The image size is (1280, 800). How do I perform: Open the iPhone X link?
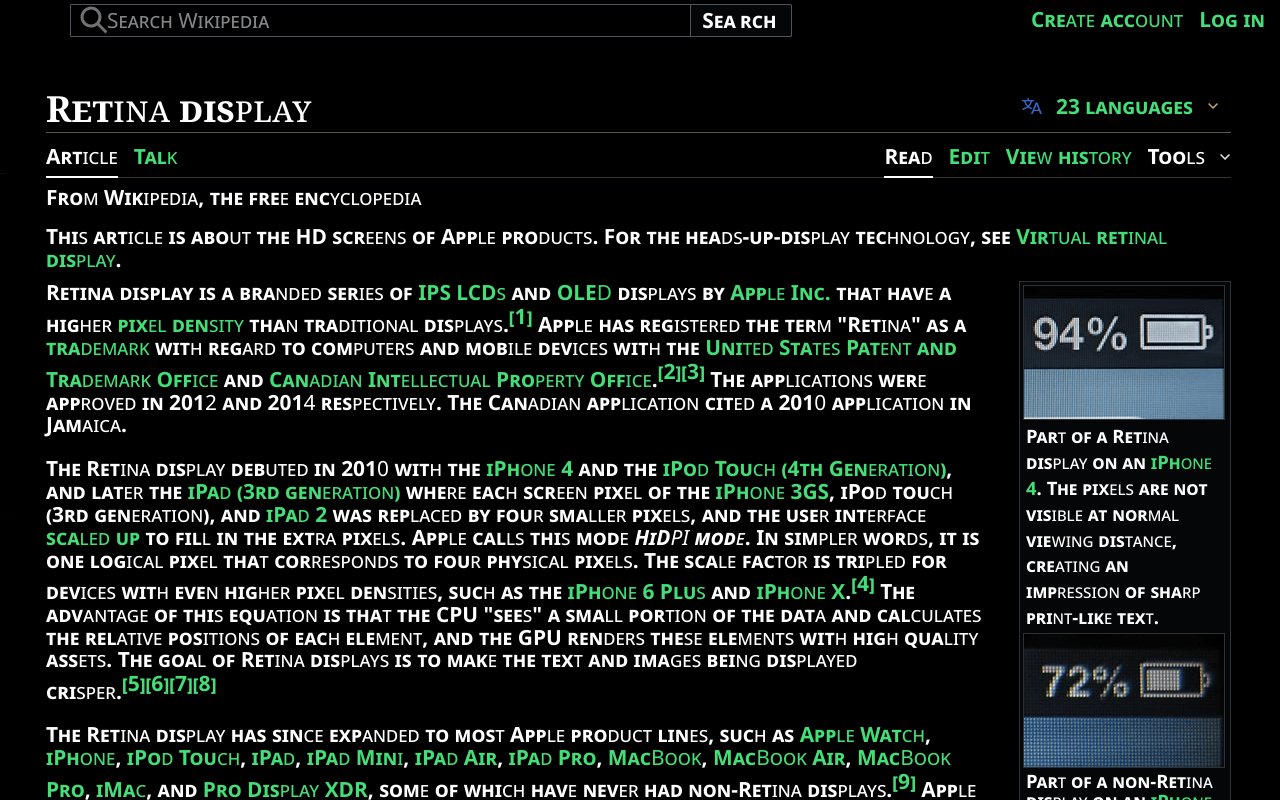(x=800, y=592)
